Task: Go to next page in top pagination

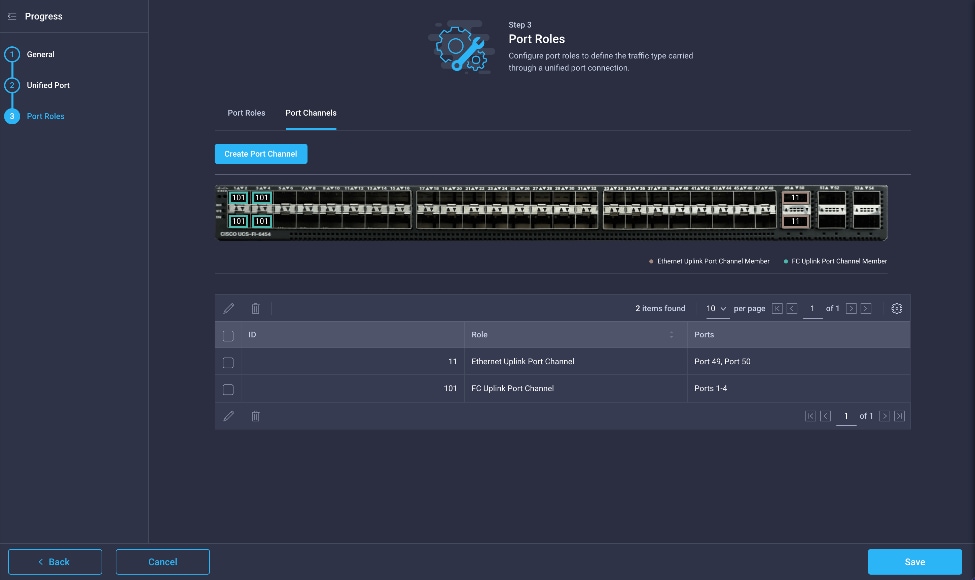Action: [x=851, y=308]
